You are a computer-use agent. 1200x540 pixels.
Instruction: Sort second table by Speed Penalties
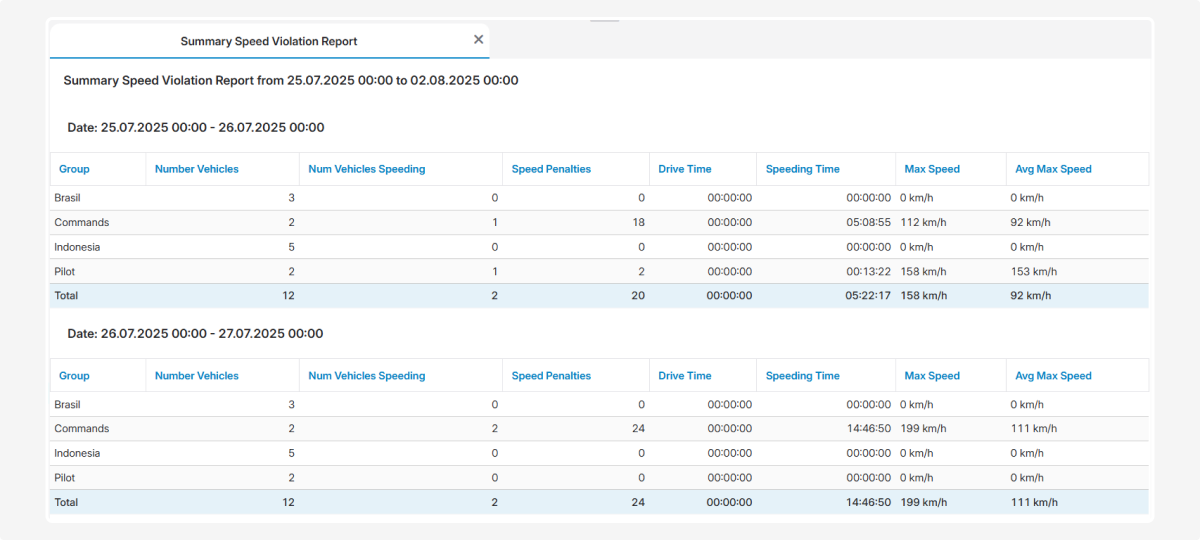551,376
